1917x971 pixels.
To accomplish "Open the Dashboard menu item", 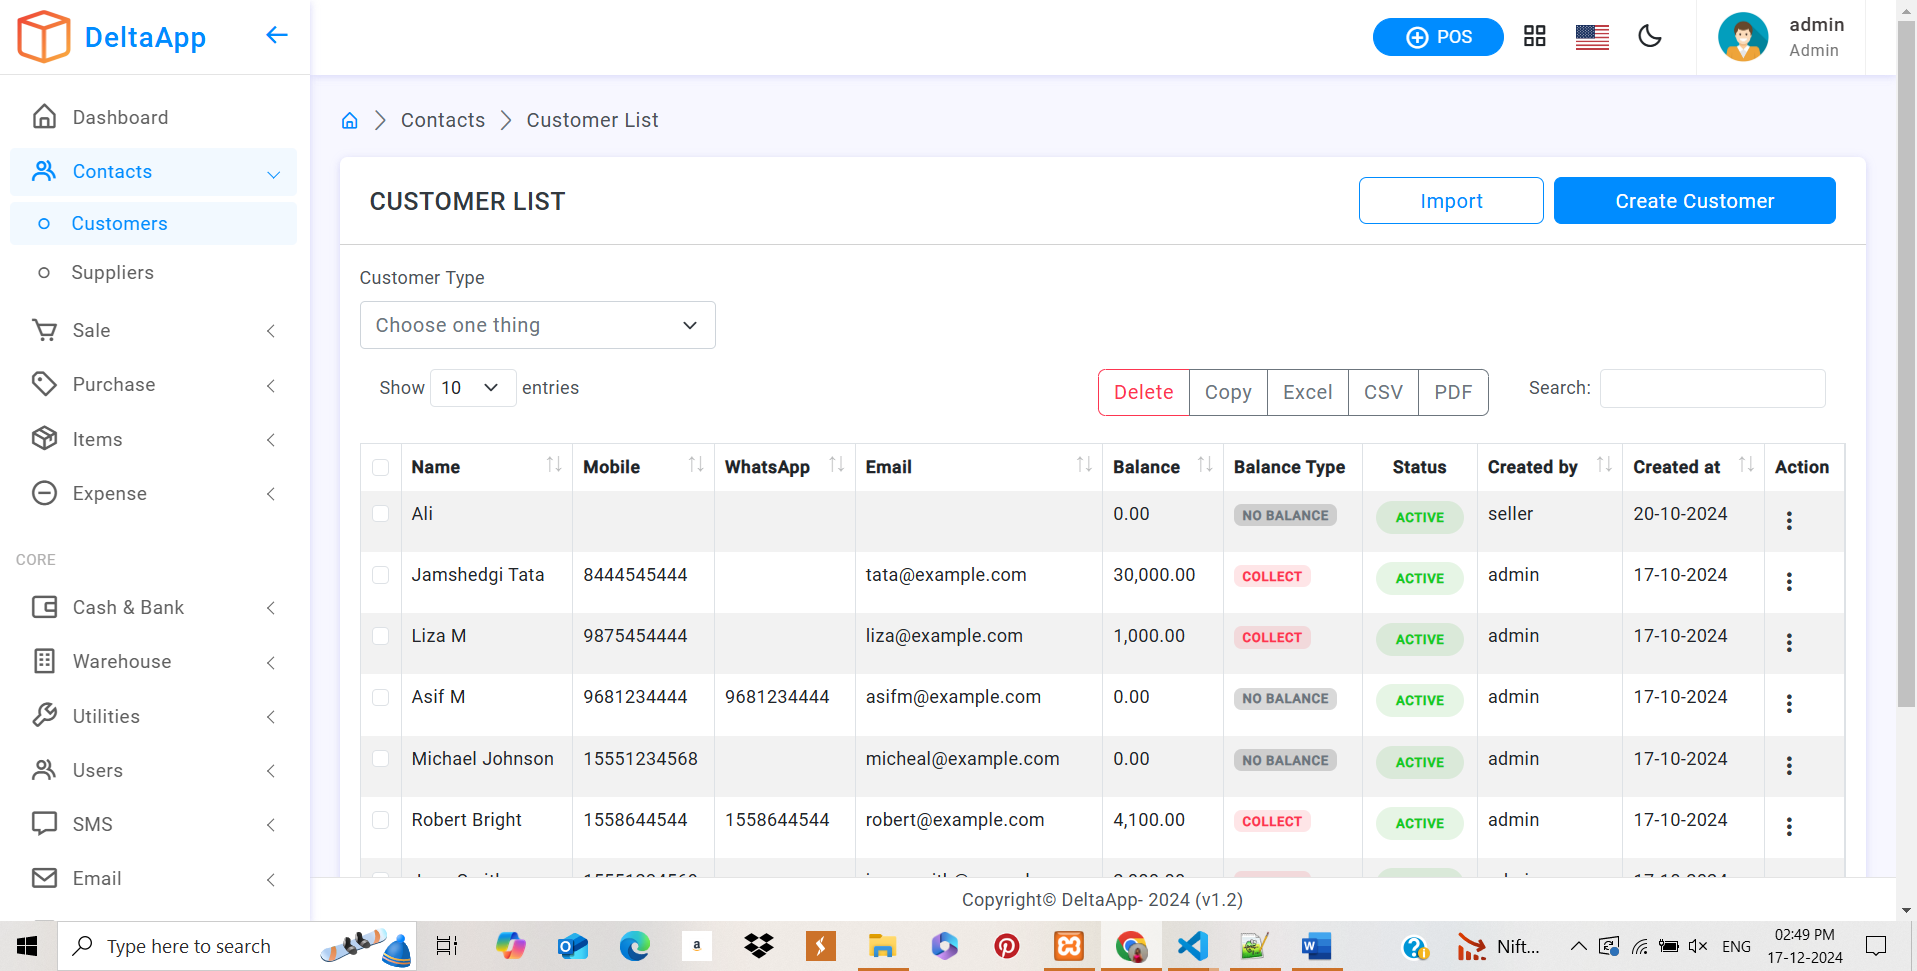I will (x=120, y=117).
